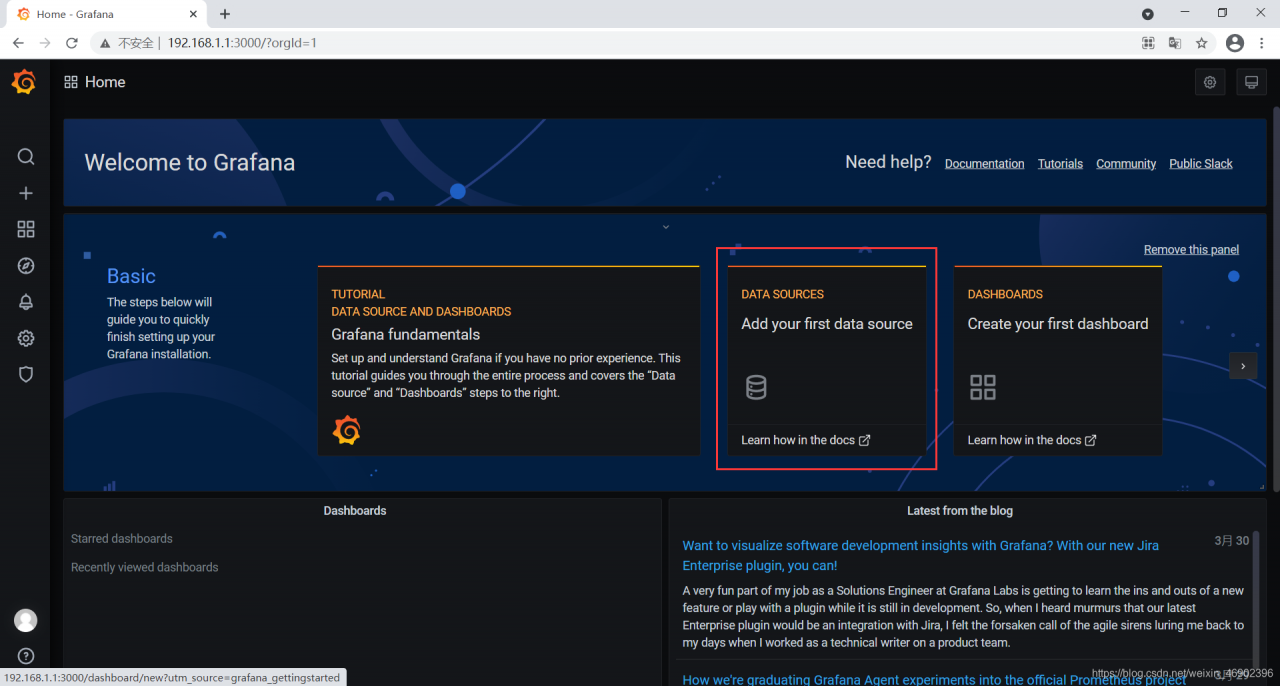Click the blog date 3月 30
This screenshot has width=1280, height=686.
(x=1232, y=540)
